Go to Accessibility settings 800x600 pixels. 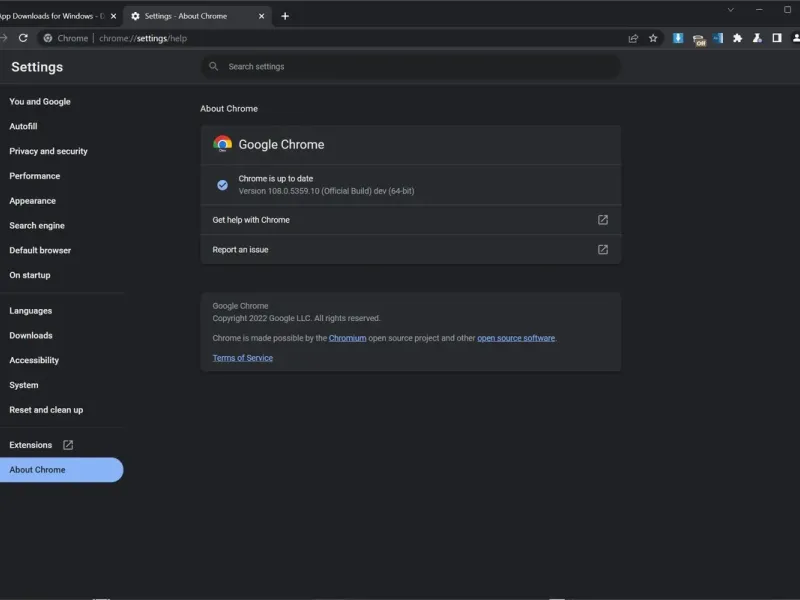[34, 360]
